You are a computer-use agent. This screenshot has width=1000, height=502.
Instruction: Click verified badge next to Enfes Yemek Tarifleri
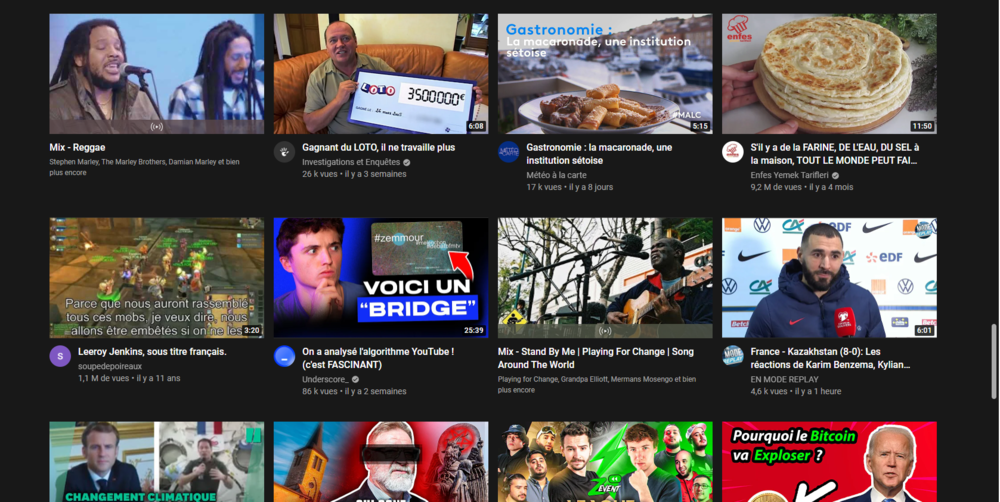tap(835, 175)
